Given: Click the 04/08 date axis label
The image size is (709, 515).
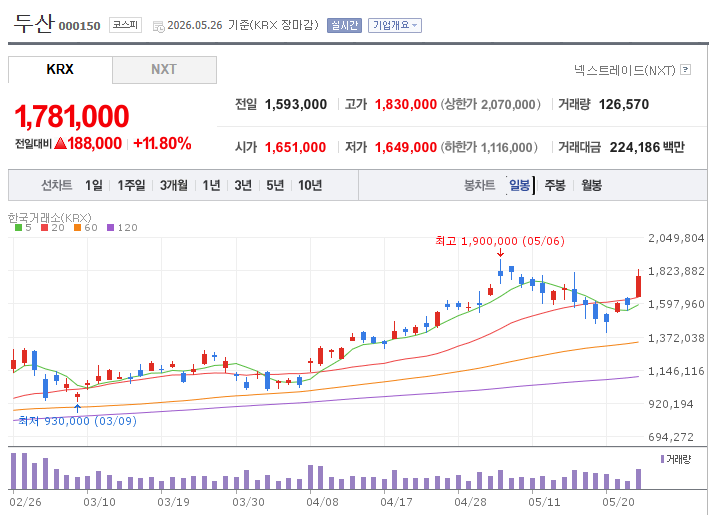Looking at the screenshot, I should pos(322,502).
